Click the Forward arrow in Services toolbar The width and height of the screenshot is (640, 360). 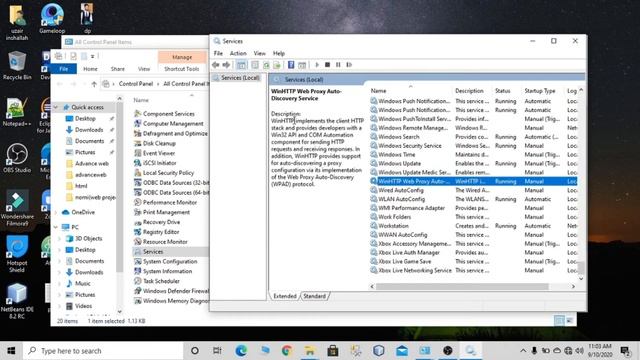[x=226, y=65]
